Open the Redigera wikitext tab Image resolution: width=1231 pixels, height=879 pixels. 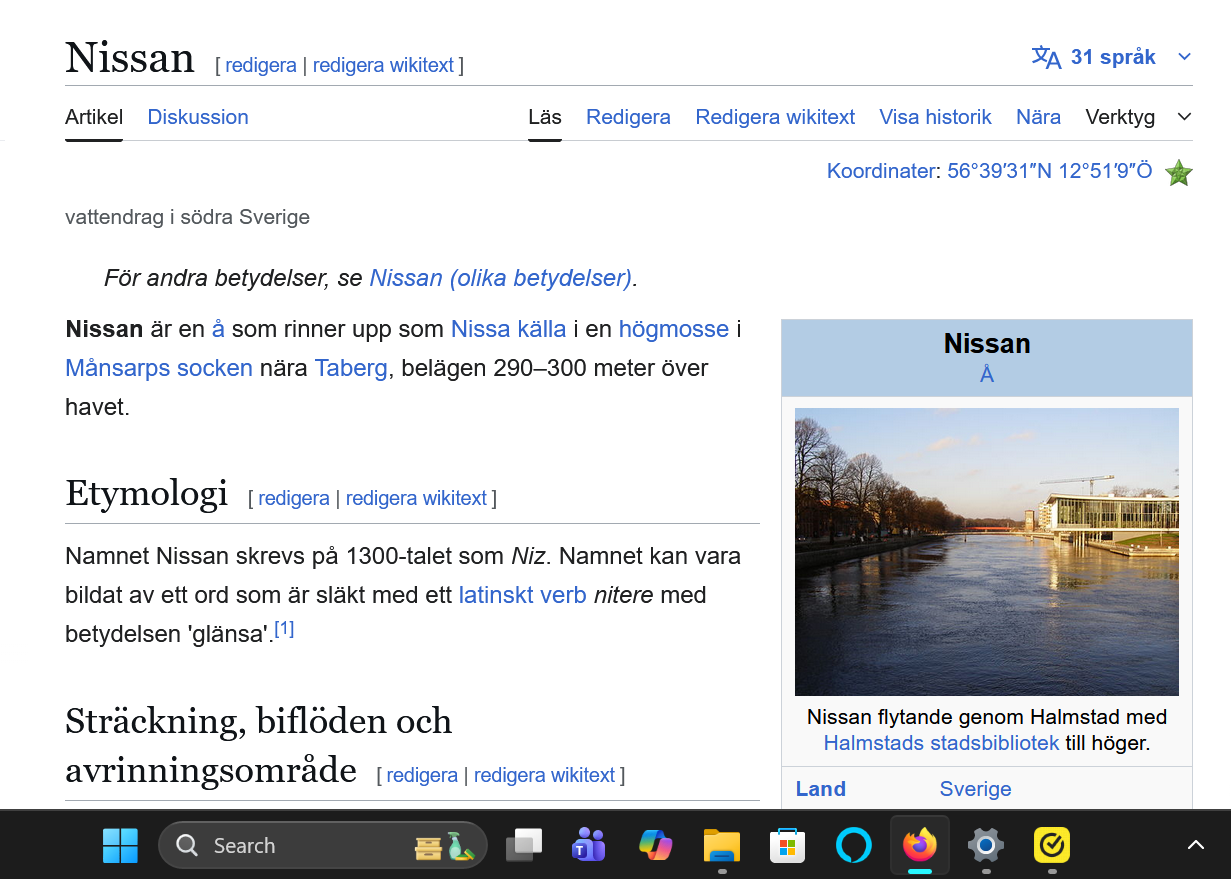[775, 117]
